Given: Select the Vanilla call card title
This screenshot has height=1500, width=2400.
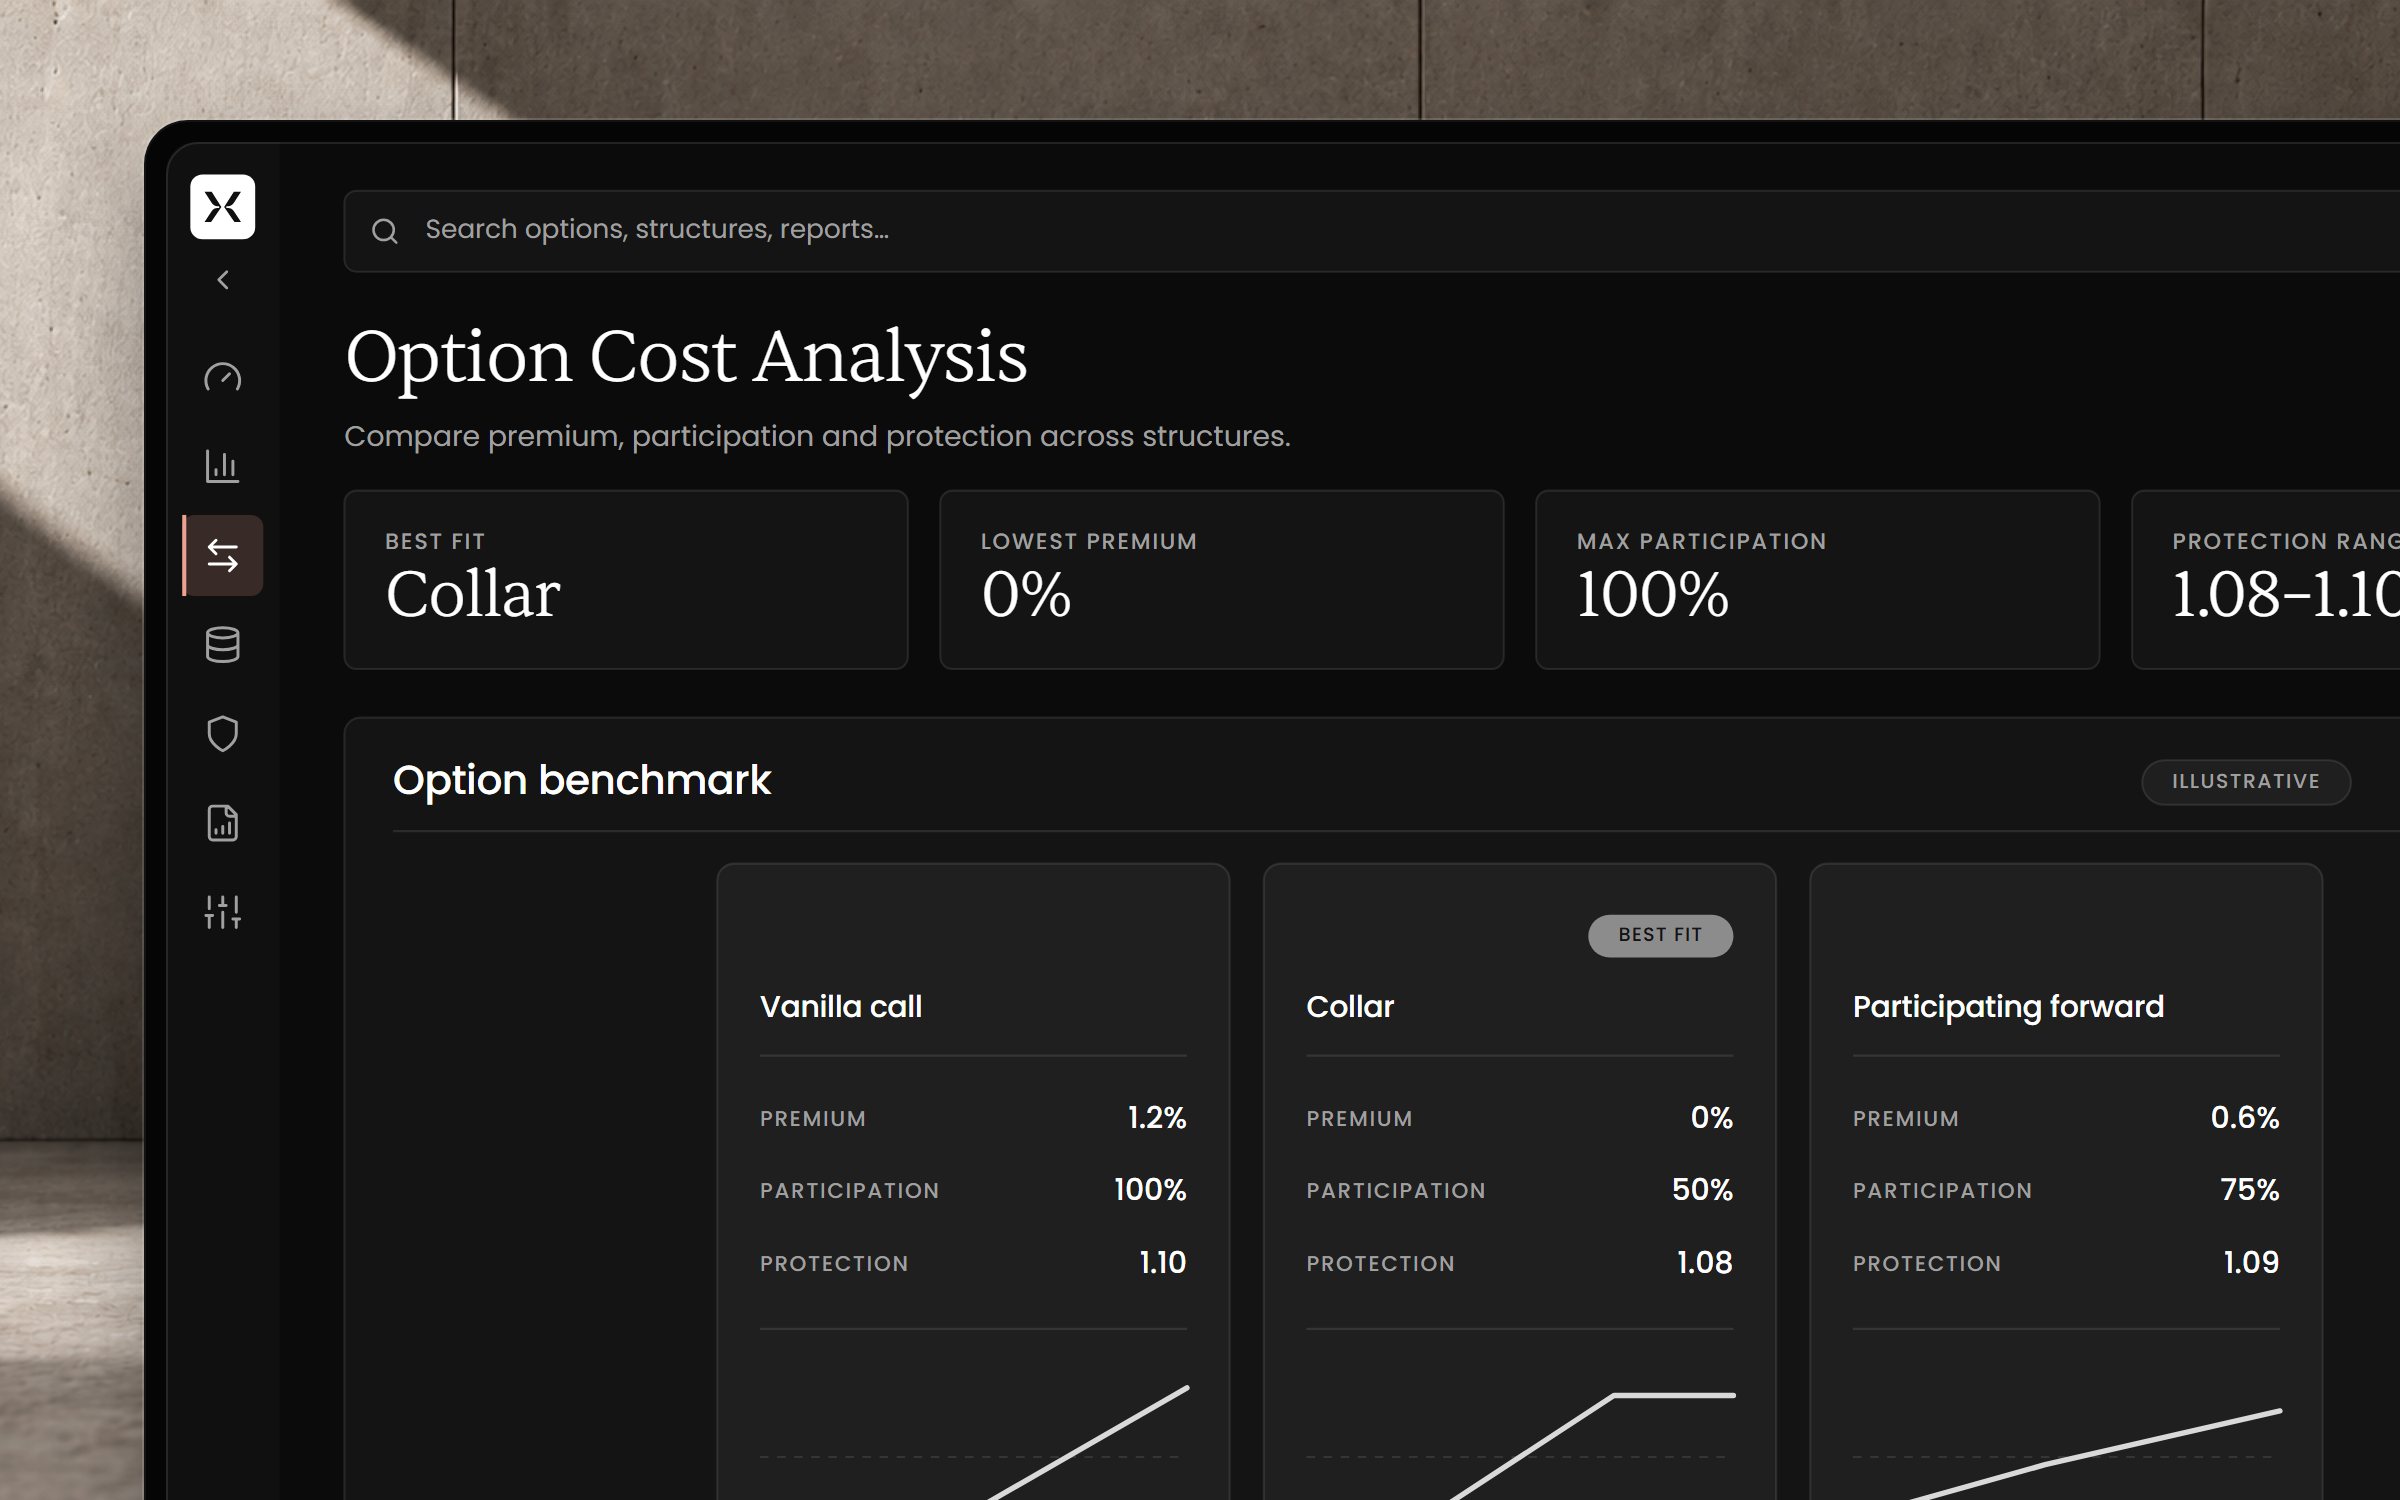Looking at the screenshot, I should (x=841, y=1006).
